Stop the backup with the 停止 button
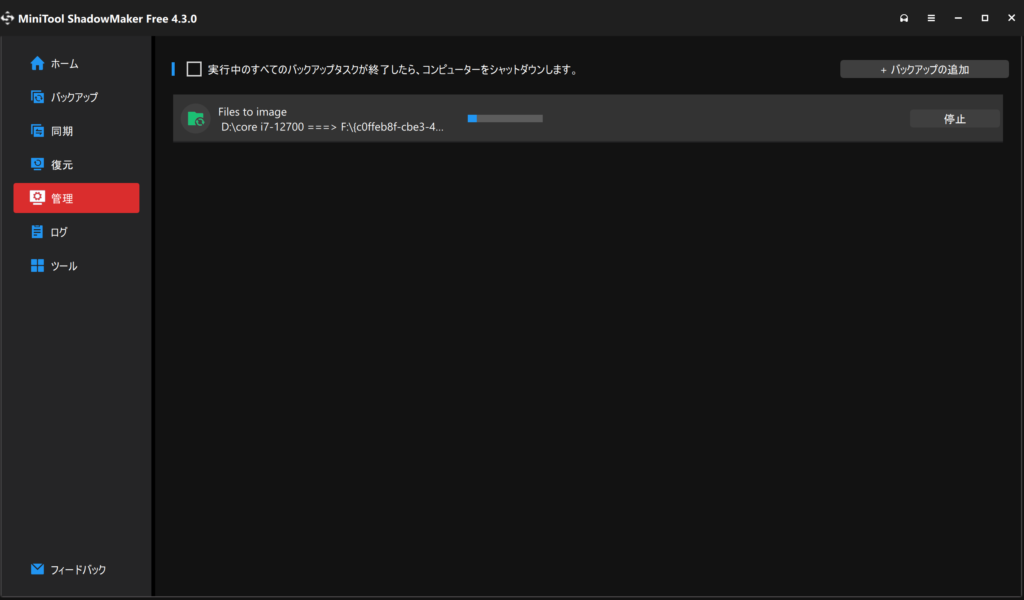This screenshot has width=1024, height=600. coord(954,119)
